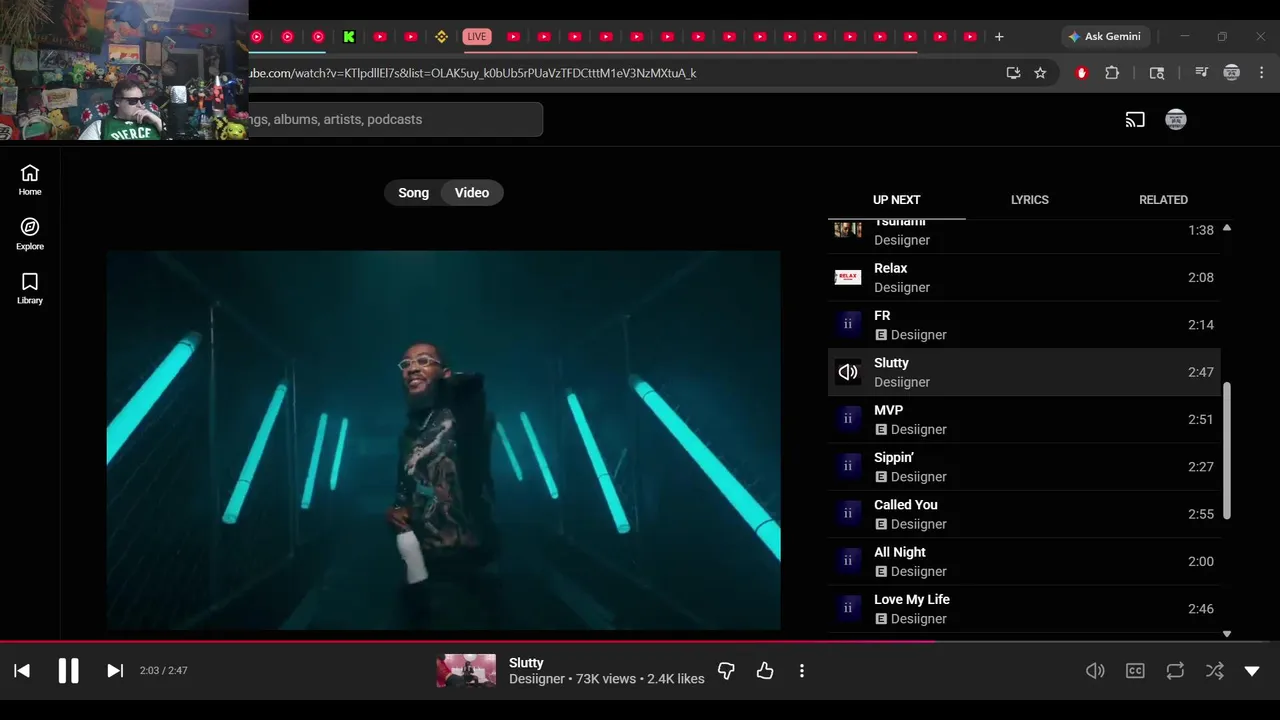Dislike the song Slutty

[726, 671]
